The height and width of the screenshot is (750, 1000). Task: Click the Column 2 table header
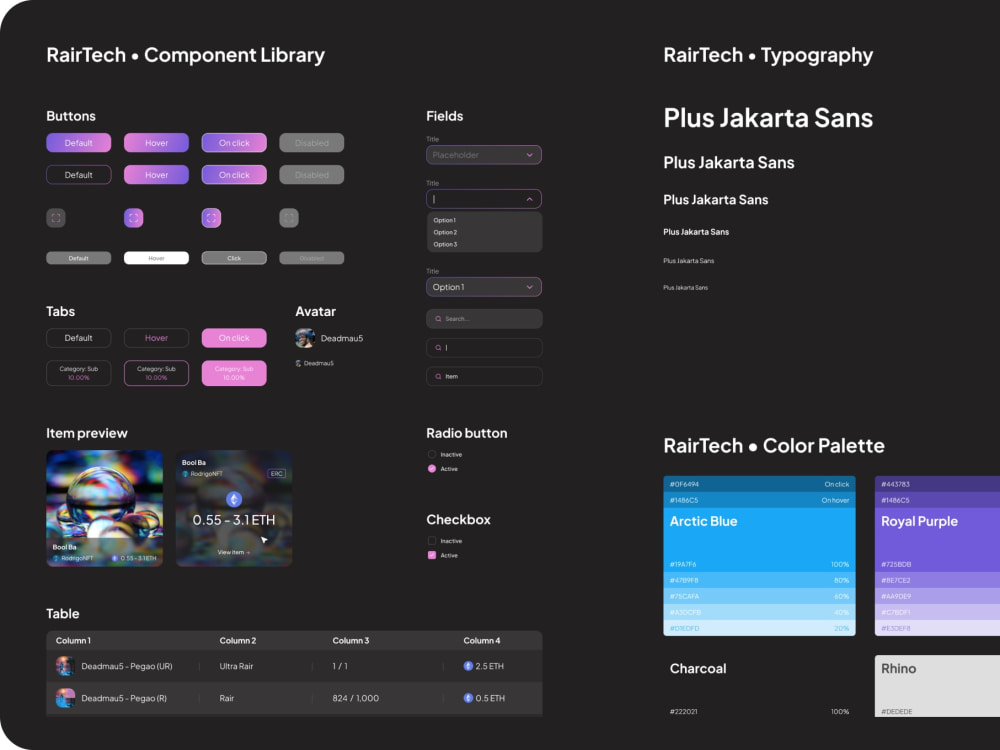[237, 640]
